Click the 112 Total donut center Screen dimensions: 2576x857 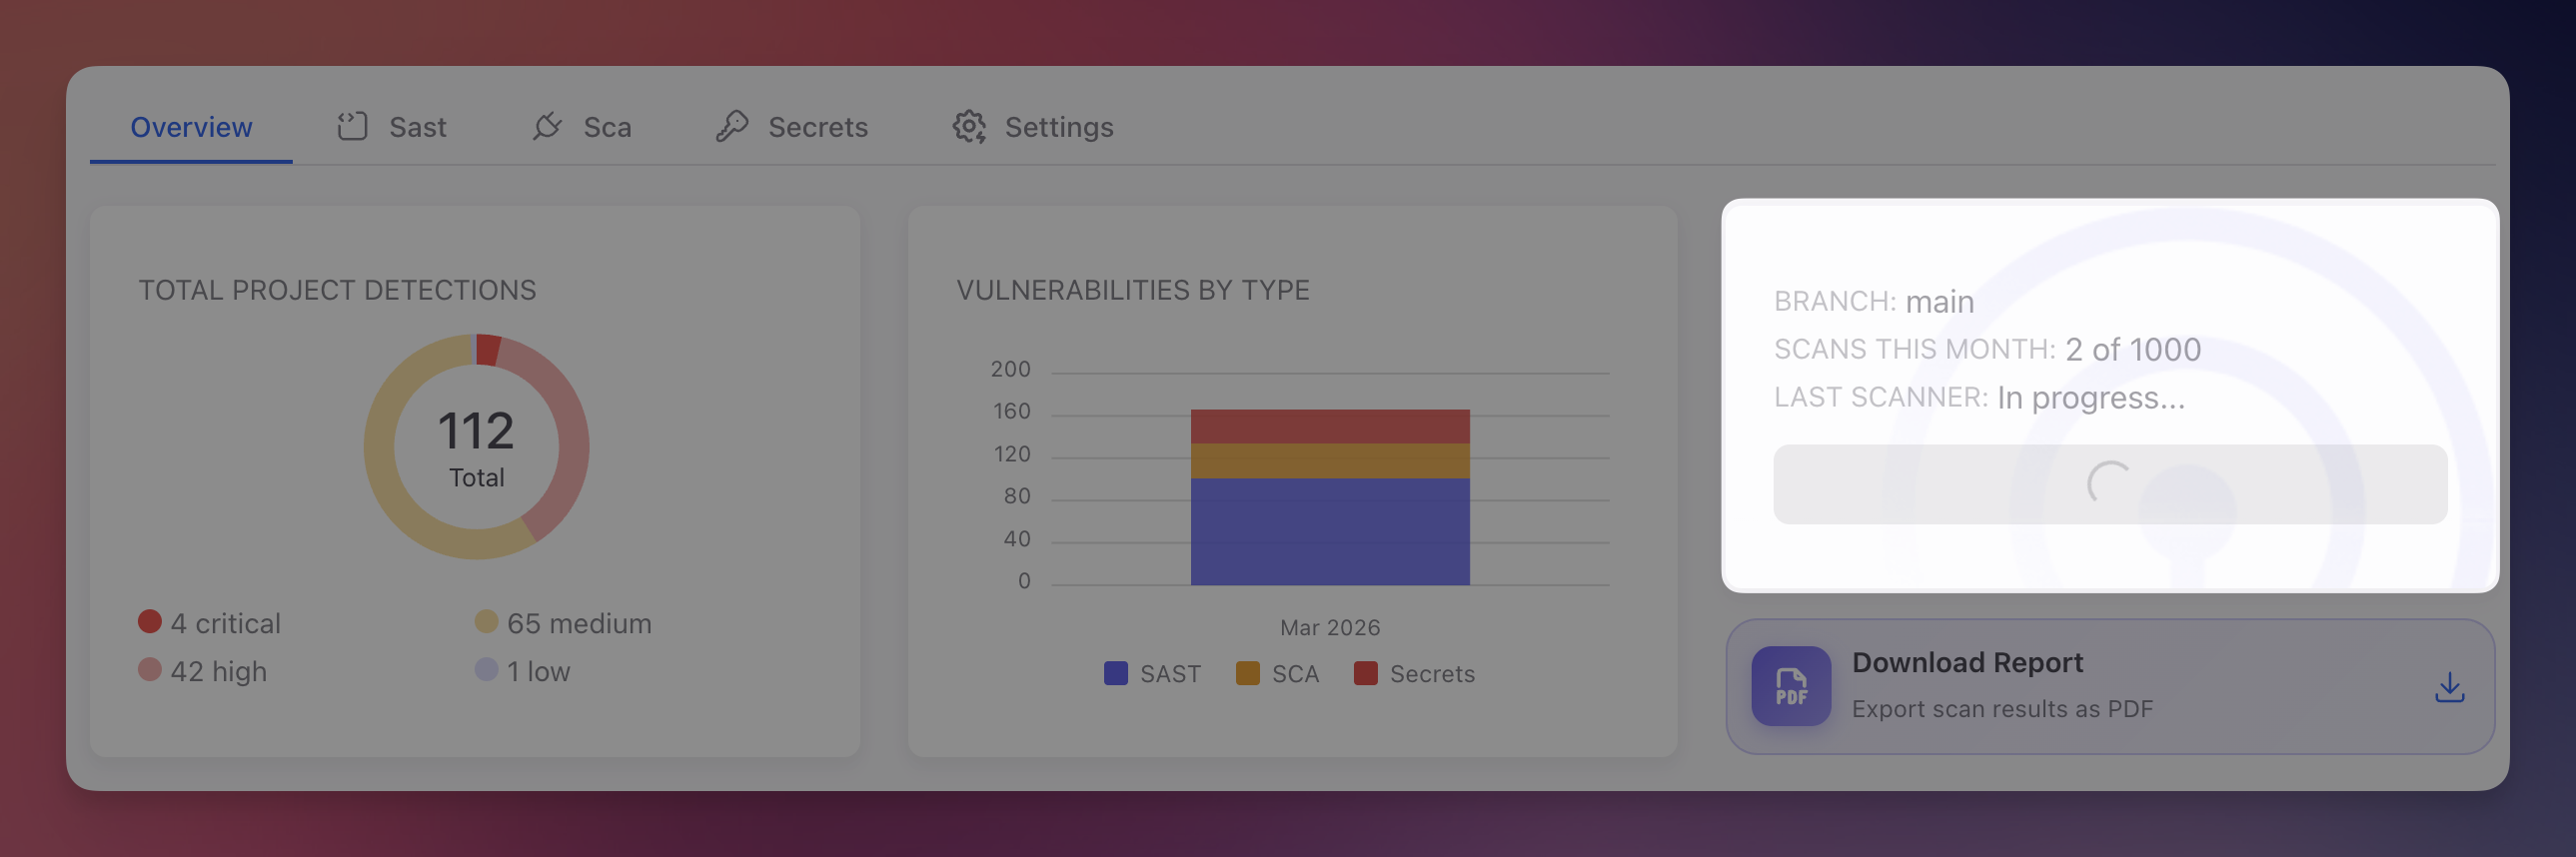coord(477,446)
